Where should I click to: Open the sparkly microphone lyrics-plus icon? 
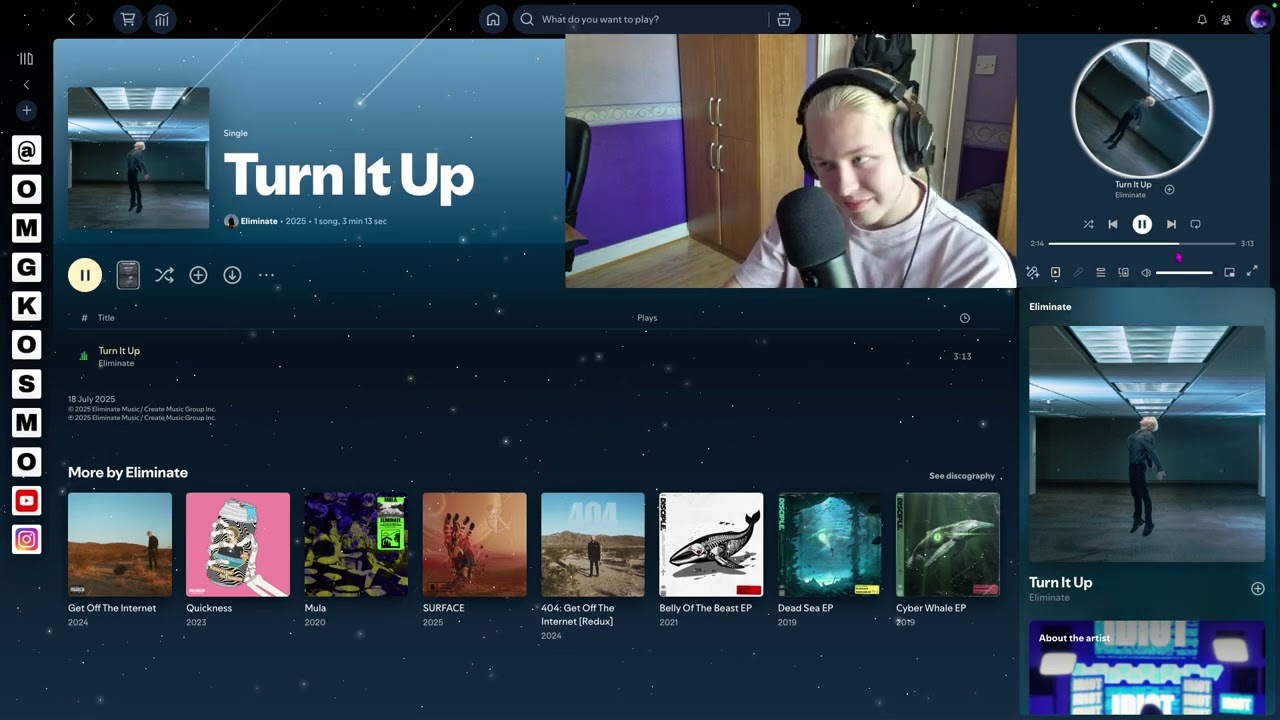[1032, 272]
